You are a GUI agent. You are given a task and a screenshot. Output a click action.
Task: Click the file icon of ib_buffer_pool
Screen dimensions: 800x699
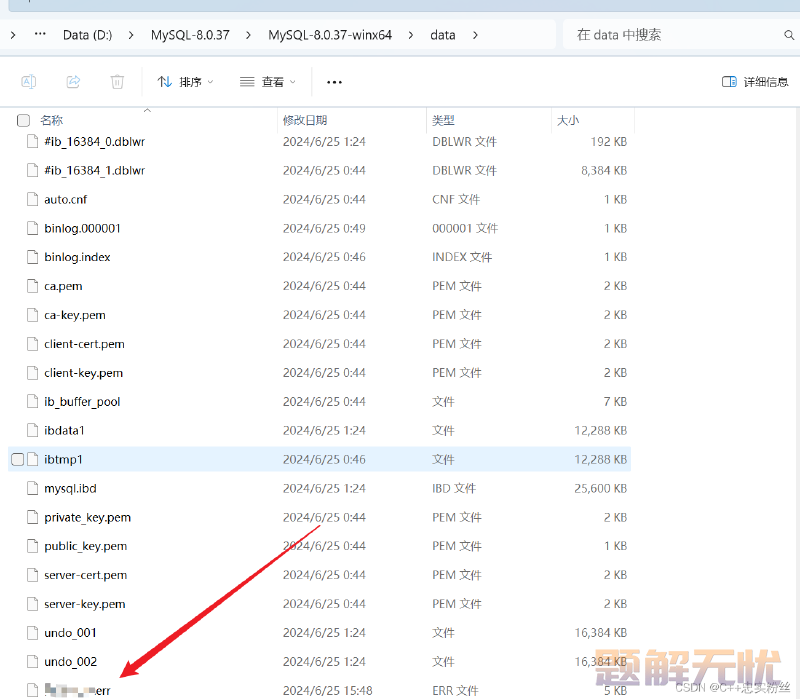[32, 402]
